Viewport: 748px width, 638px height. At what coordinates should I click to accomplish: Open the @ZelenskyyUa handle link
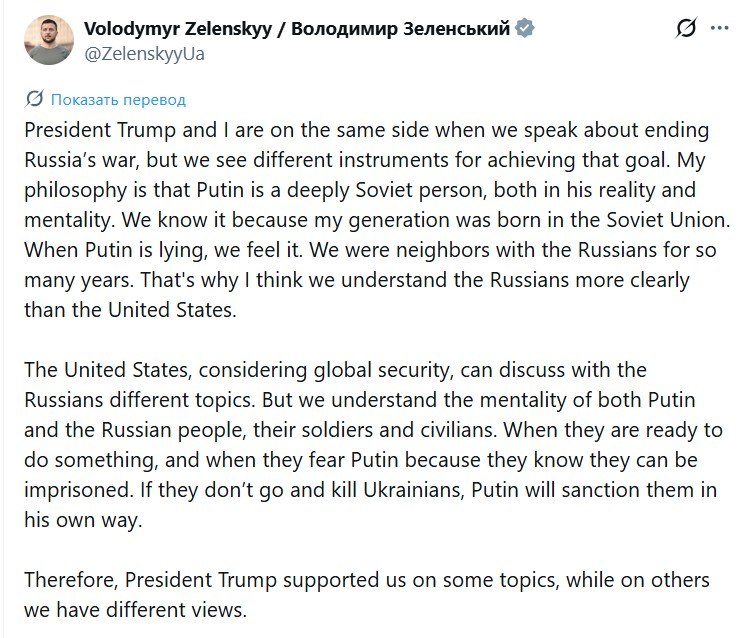pos(145,54)
